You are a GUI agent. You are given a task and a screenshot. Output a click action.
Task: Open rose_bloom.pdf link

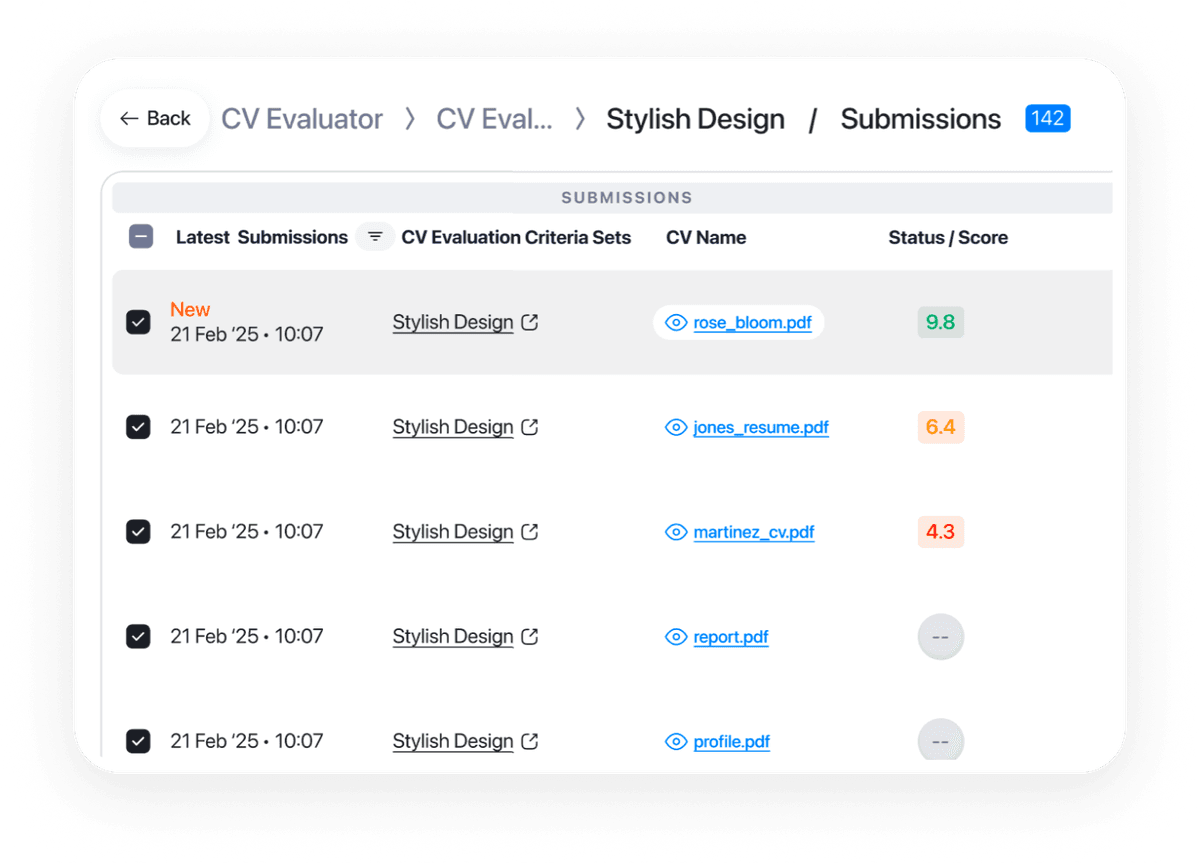point(752,322)
